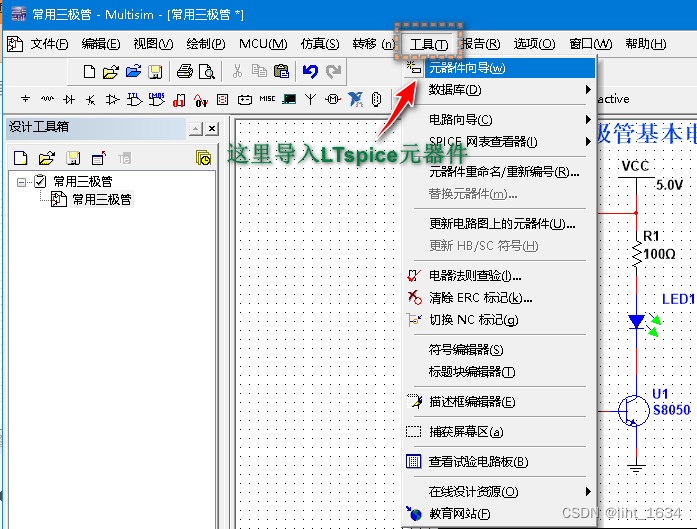Open the 绘制(P) menu
The width and height of the screenshot is (697, 529).
(x=206, y=44)
